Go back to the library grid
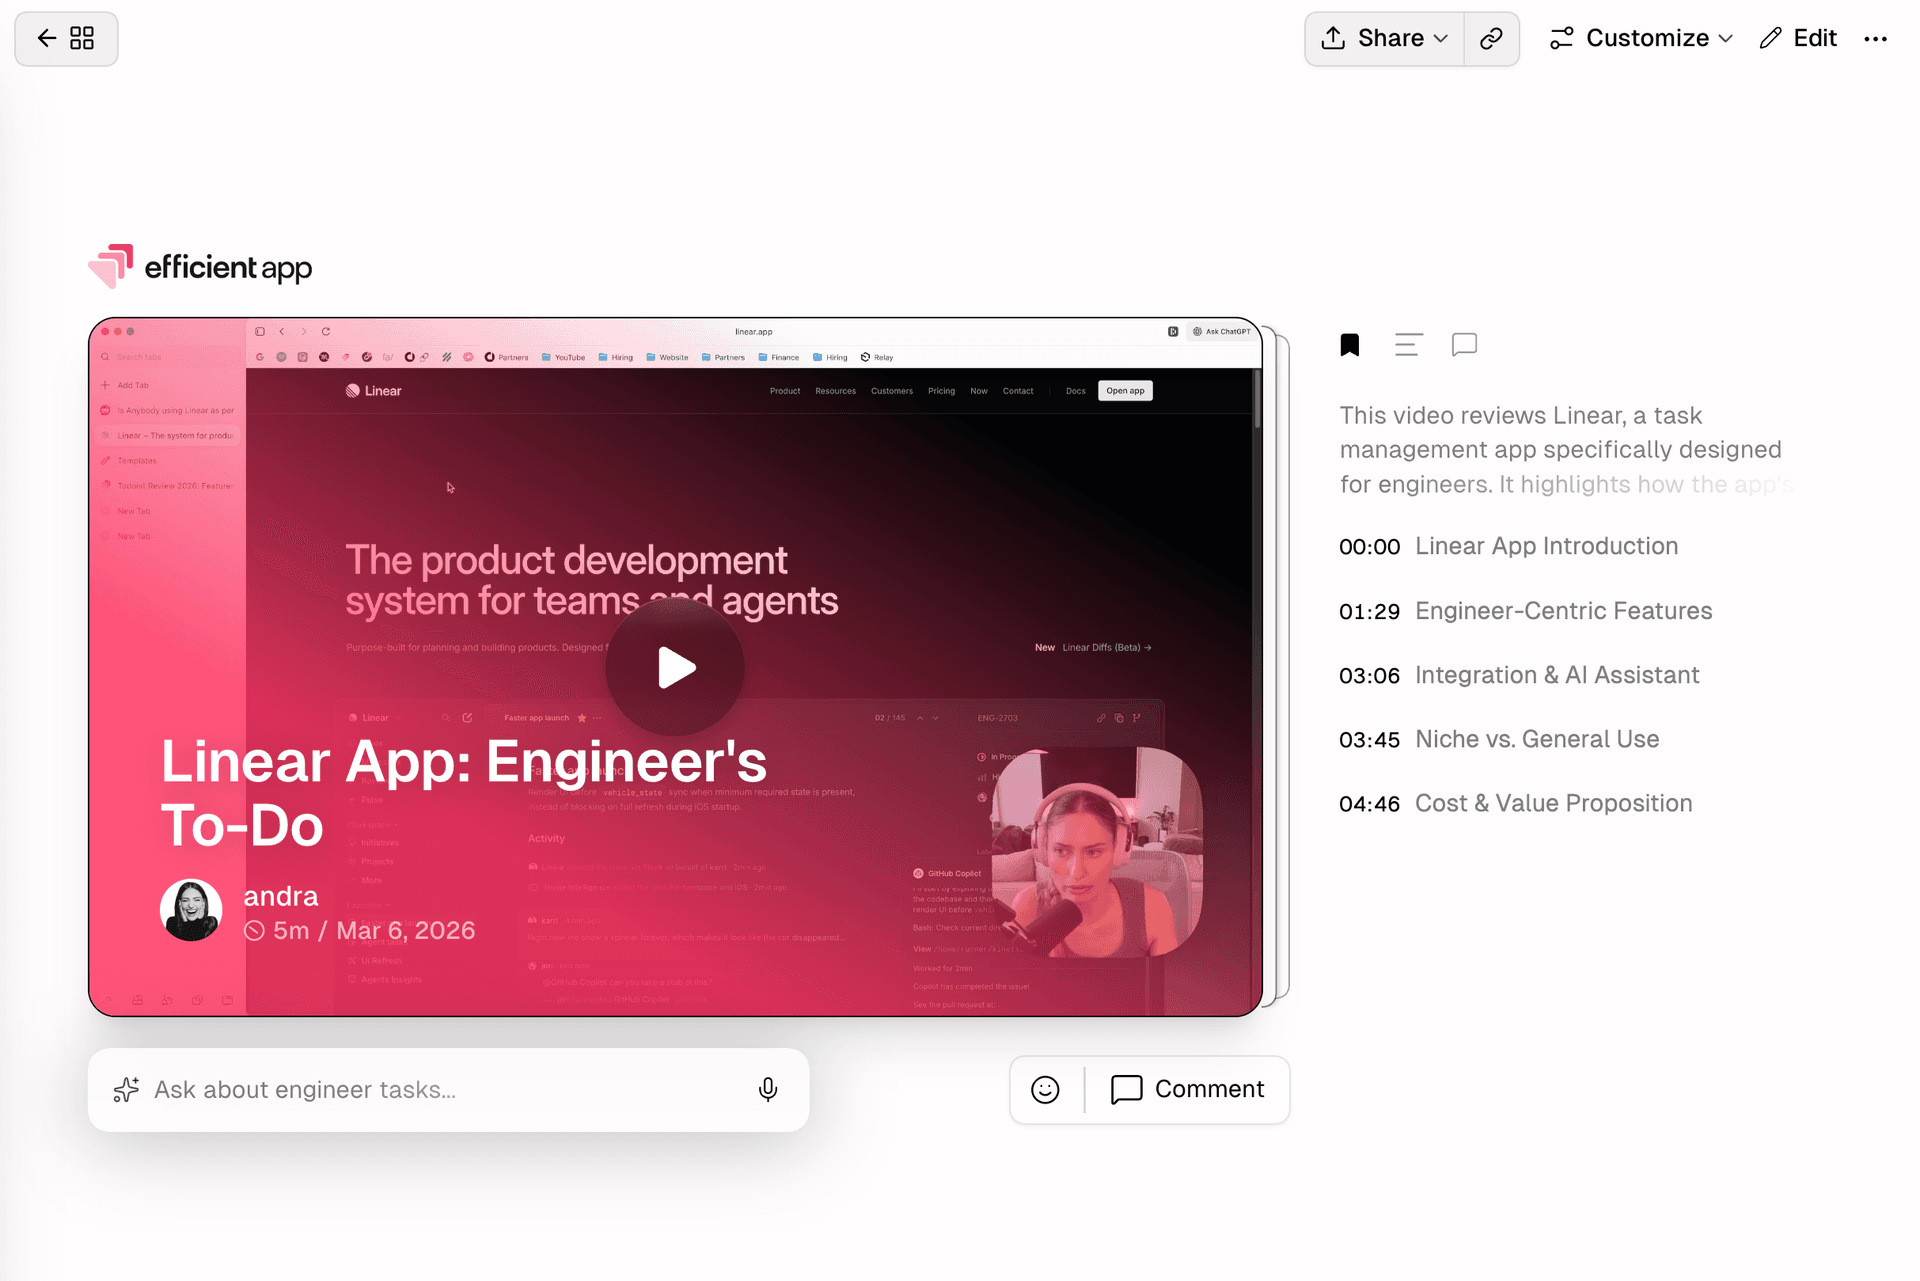 [66, 39]
